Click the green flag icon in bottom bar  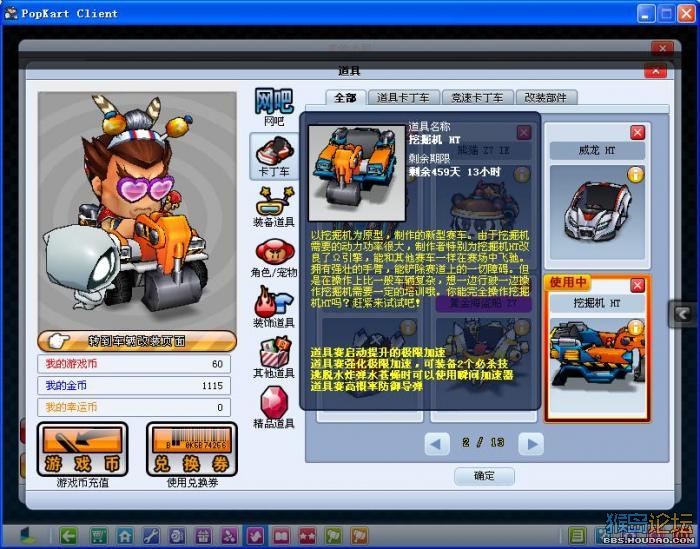[x=333, y=535]
